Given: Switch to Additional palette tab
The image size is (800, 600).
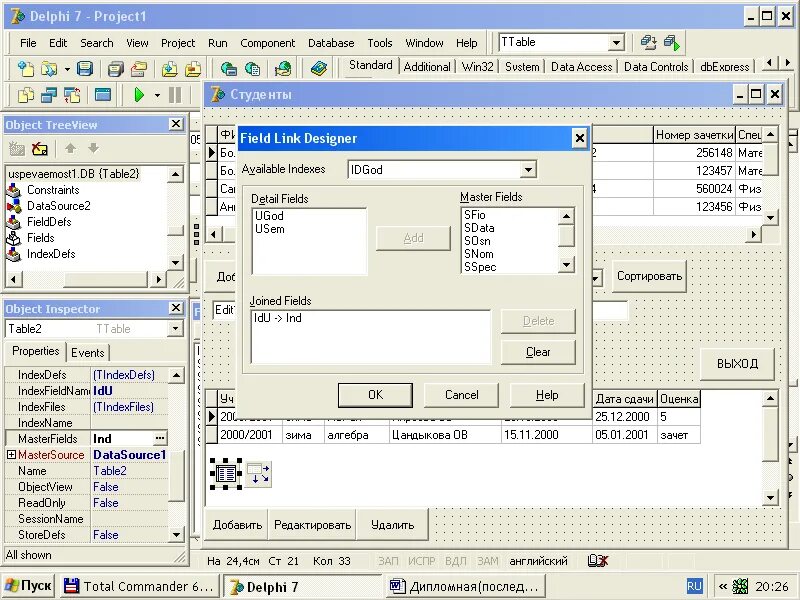Looking at the screenshot, I should click(427, 67).
